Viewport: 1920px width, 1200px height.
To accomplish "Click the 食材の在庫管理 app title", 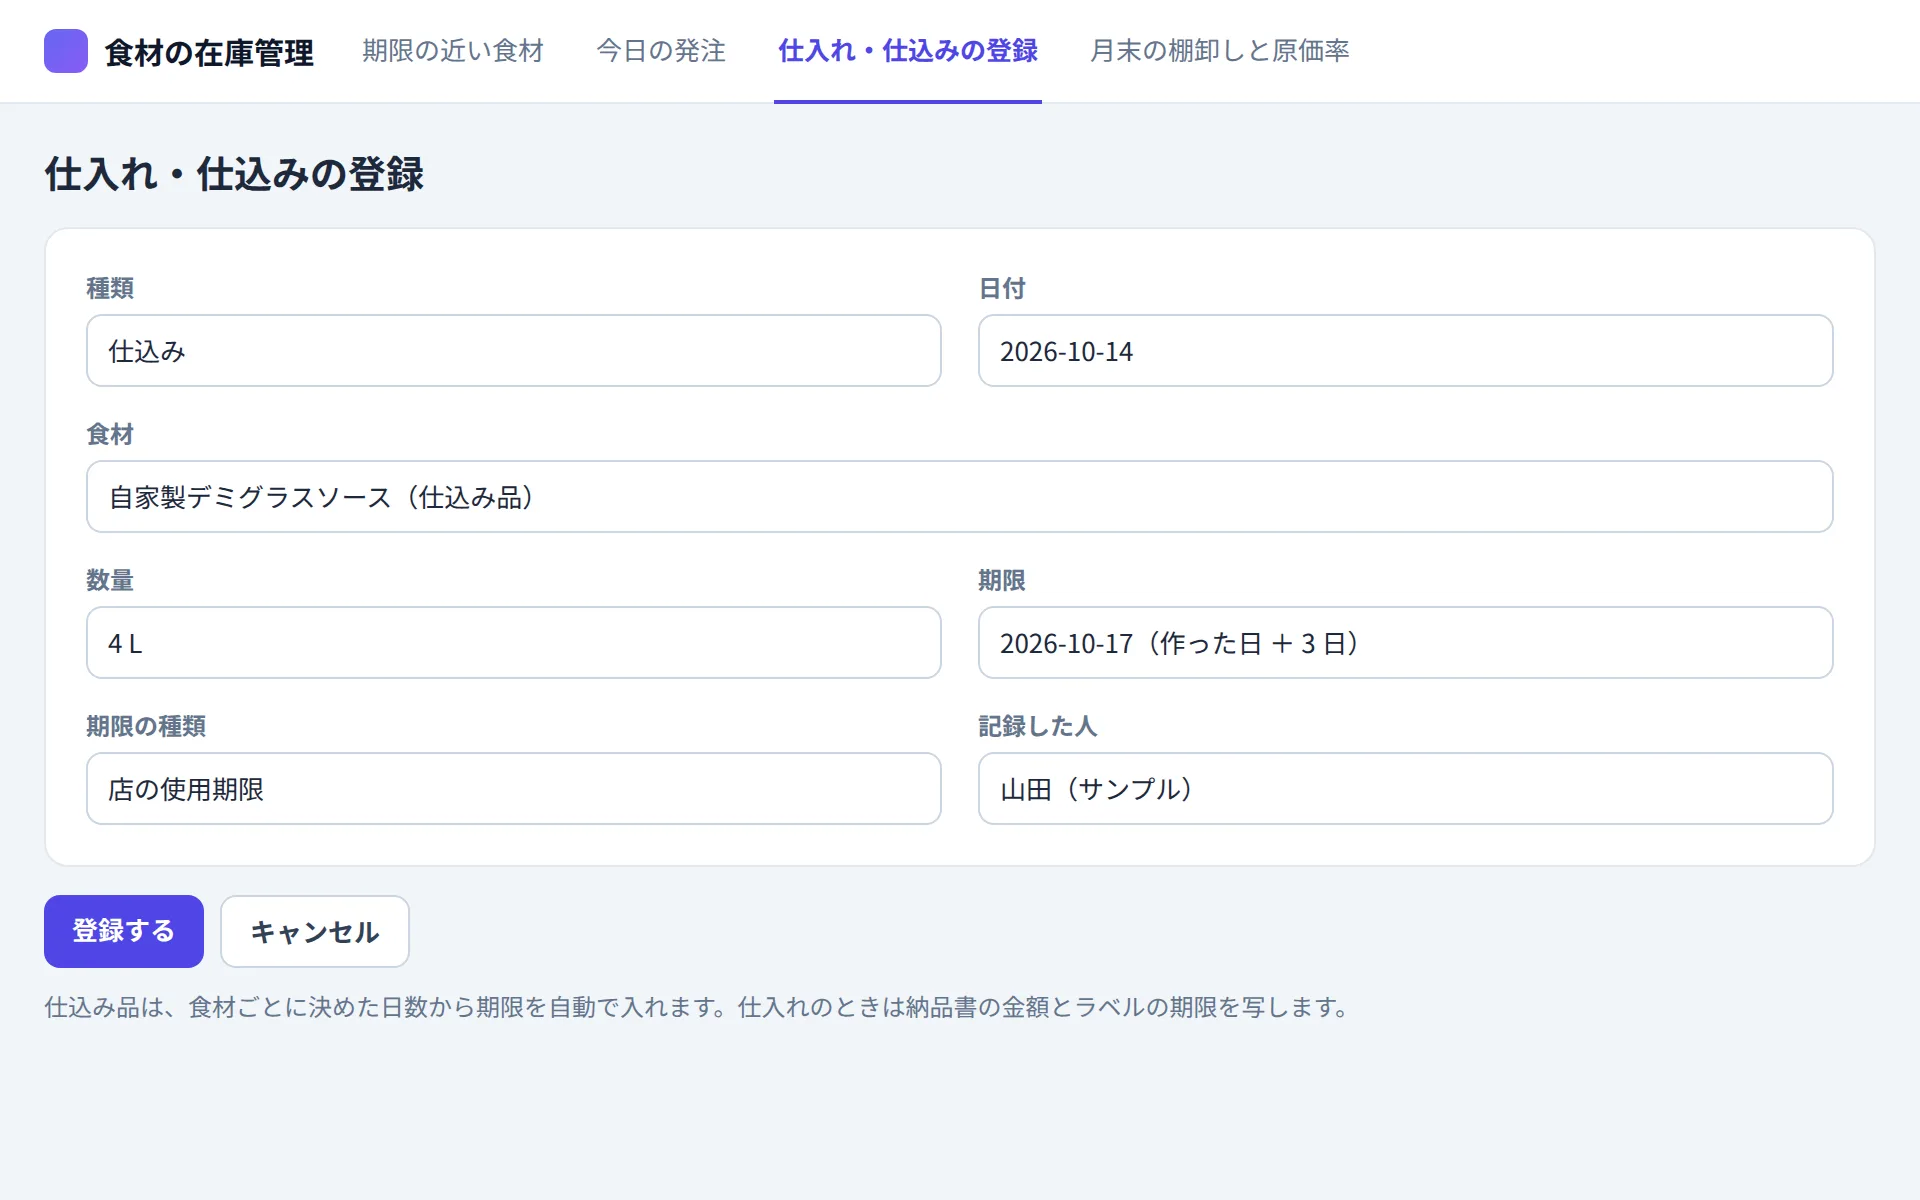I will click(x=209, y=52).
